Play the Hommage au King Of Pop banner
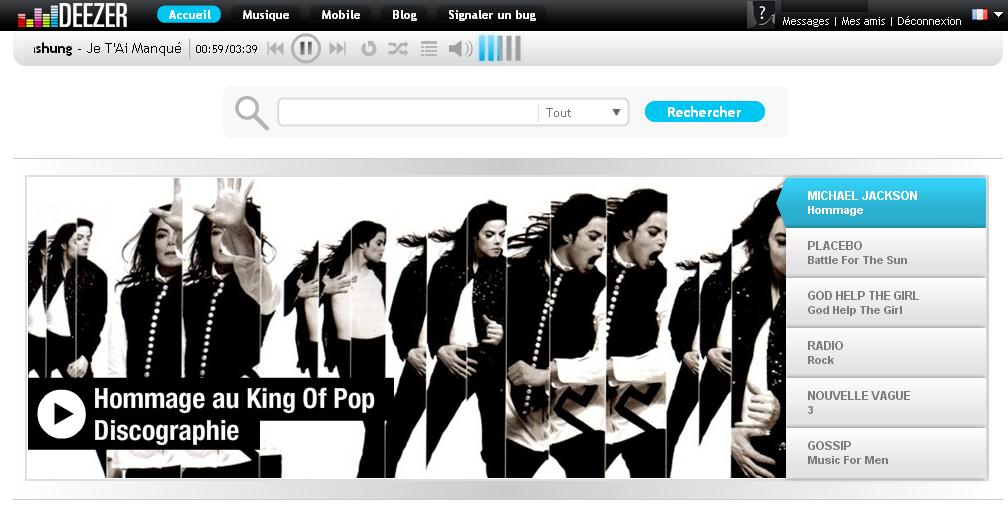Viewport: 1008px width, 506px height. [x=61, y=414]
